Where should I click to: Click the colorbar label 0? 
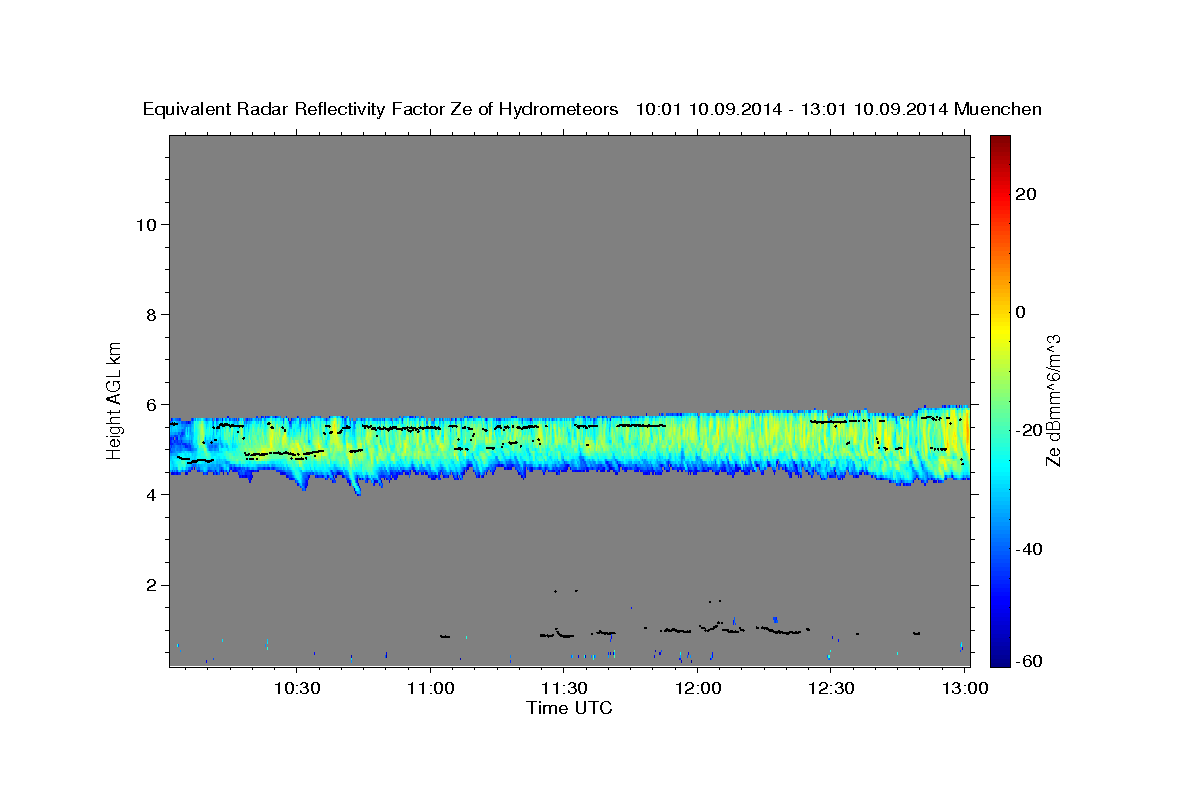tap(1020, 312)
